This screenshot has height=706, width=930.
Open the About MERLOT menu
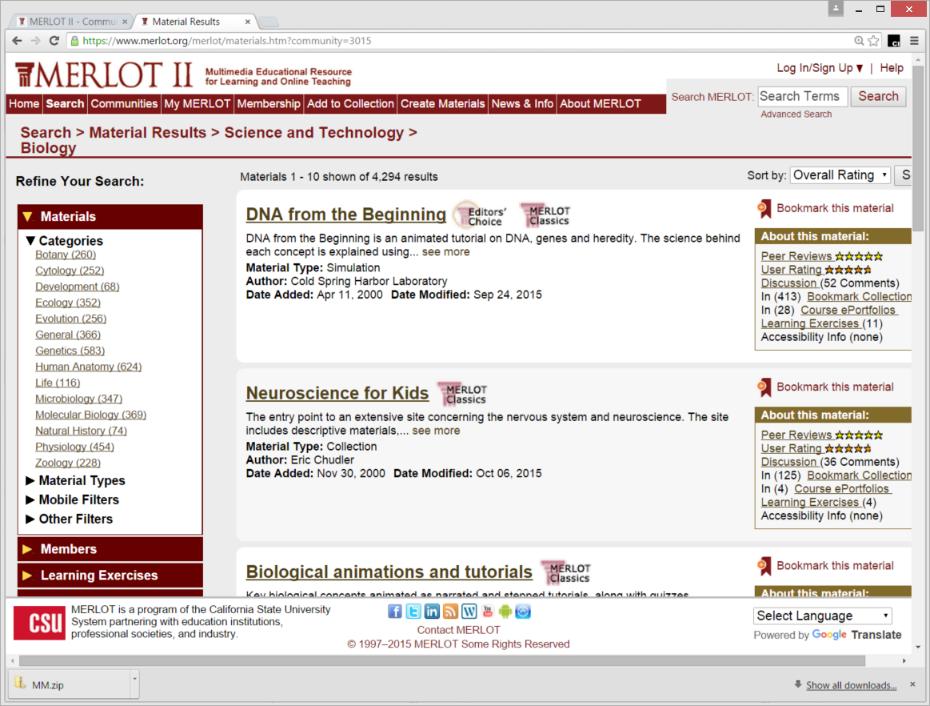tap(600, 104)
